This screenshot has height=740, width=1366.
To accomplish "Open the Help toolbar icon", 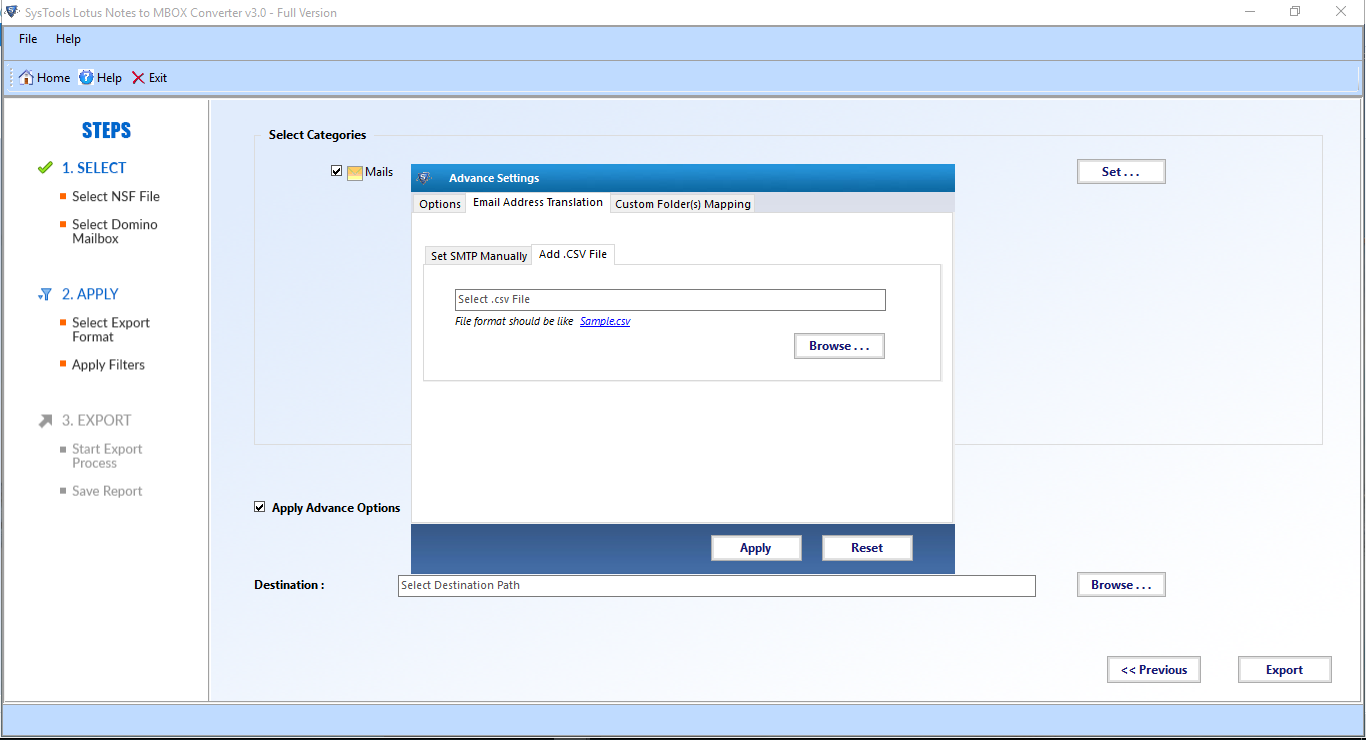I will click(86, 78).
